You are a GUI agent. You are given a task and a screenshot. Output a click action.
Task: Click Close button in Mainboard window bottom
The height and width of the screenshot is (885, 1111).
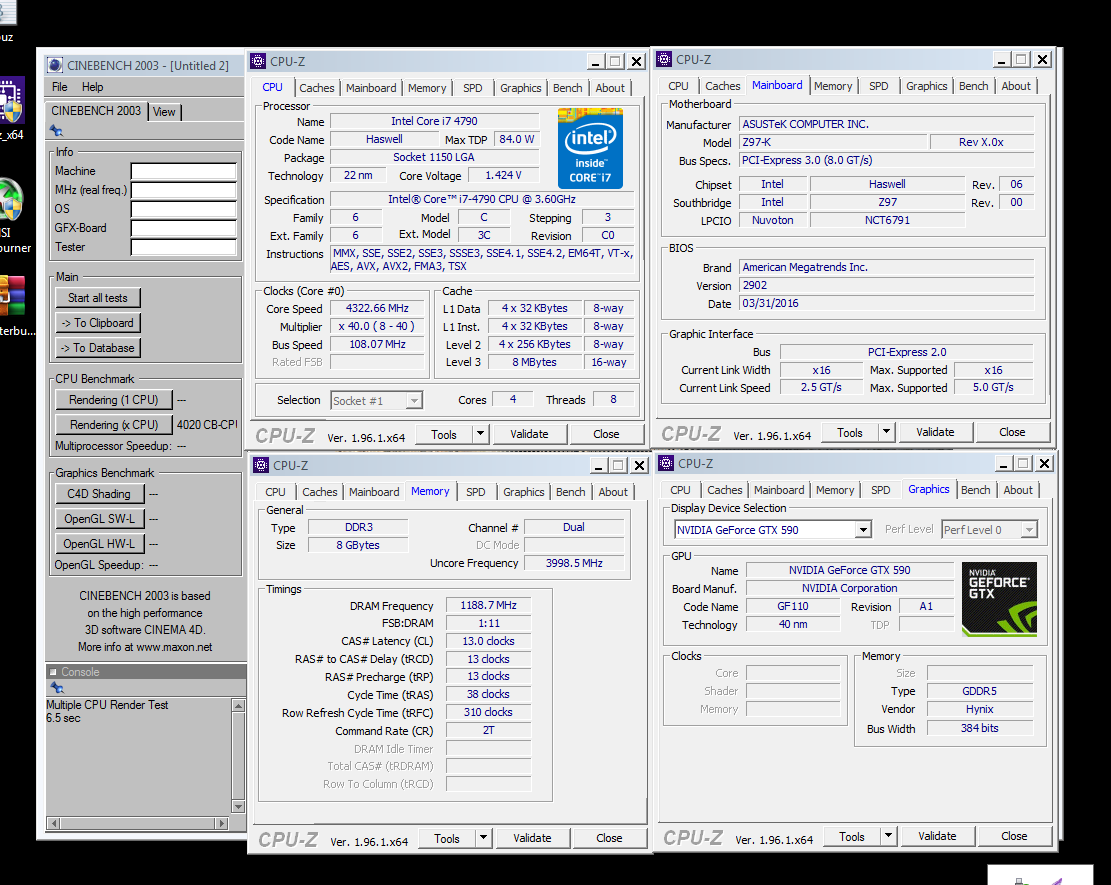tap(1012, 432)
